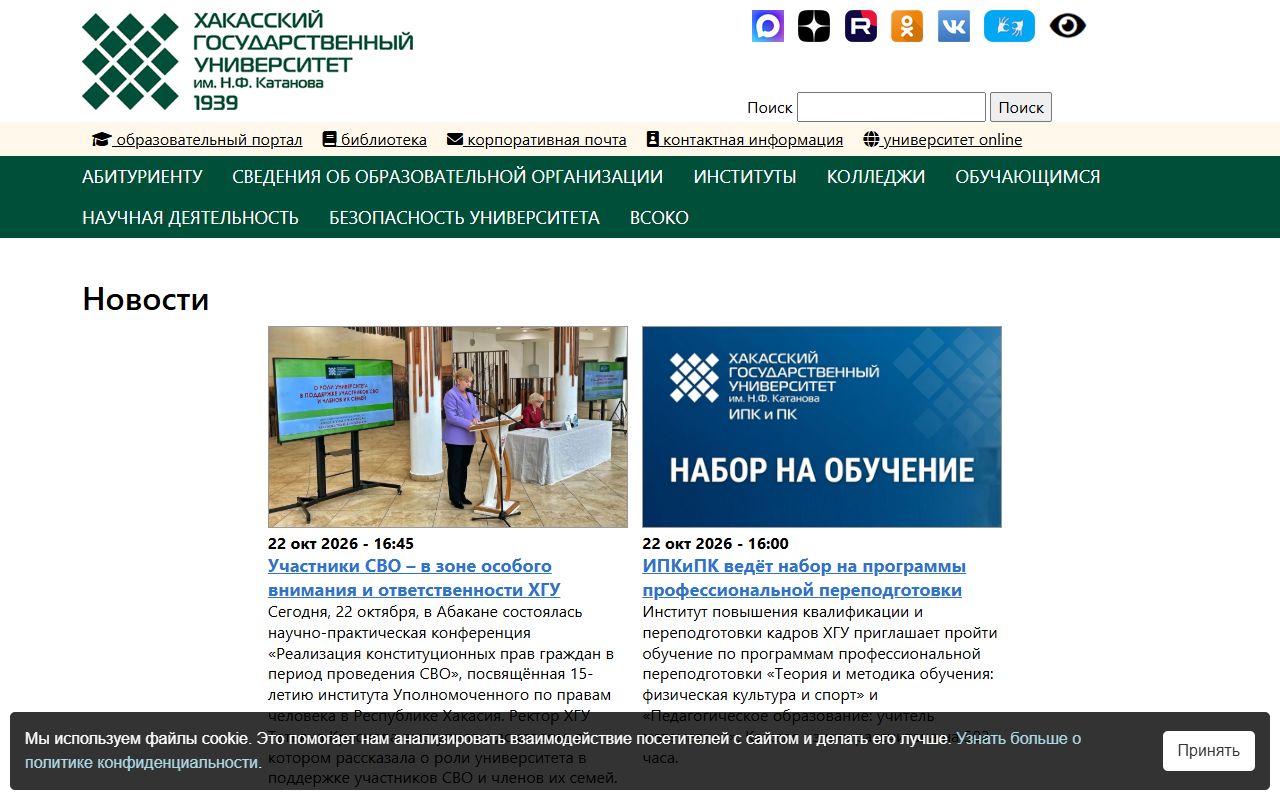Open the Odnoklassniki orange icon
Viewport: 1280px width, 800px height.
coord(907,26)
